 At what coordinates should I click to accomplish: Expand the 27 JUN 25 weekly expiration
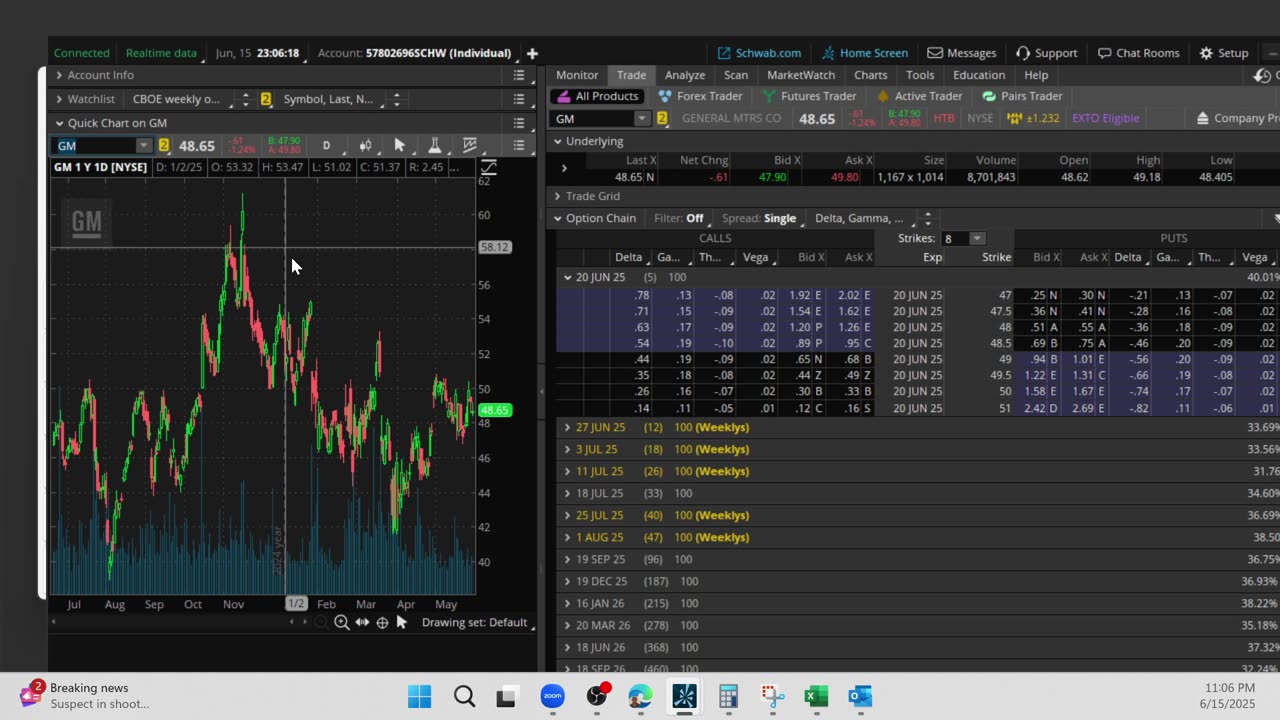point(568,427)
